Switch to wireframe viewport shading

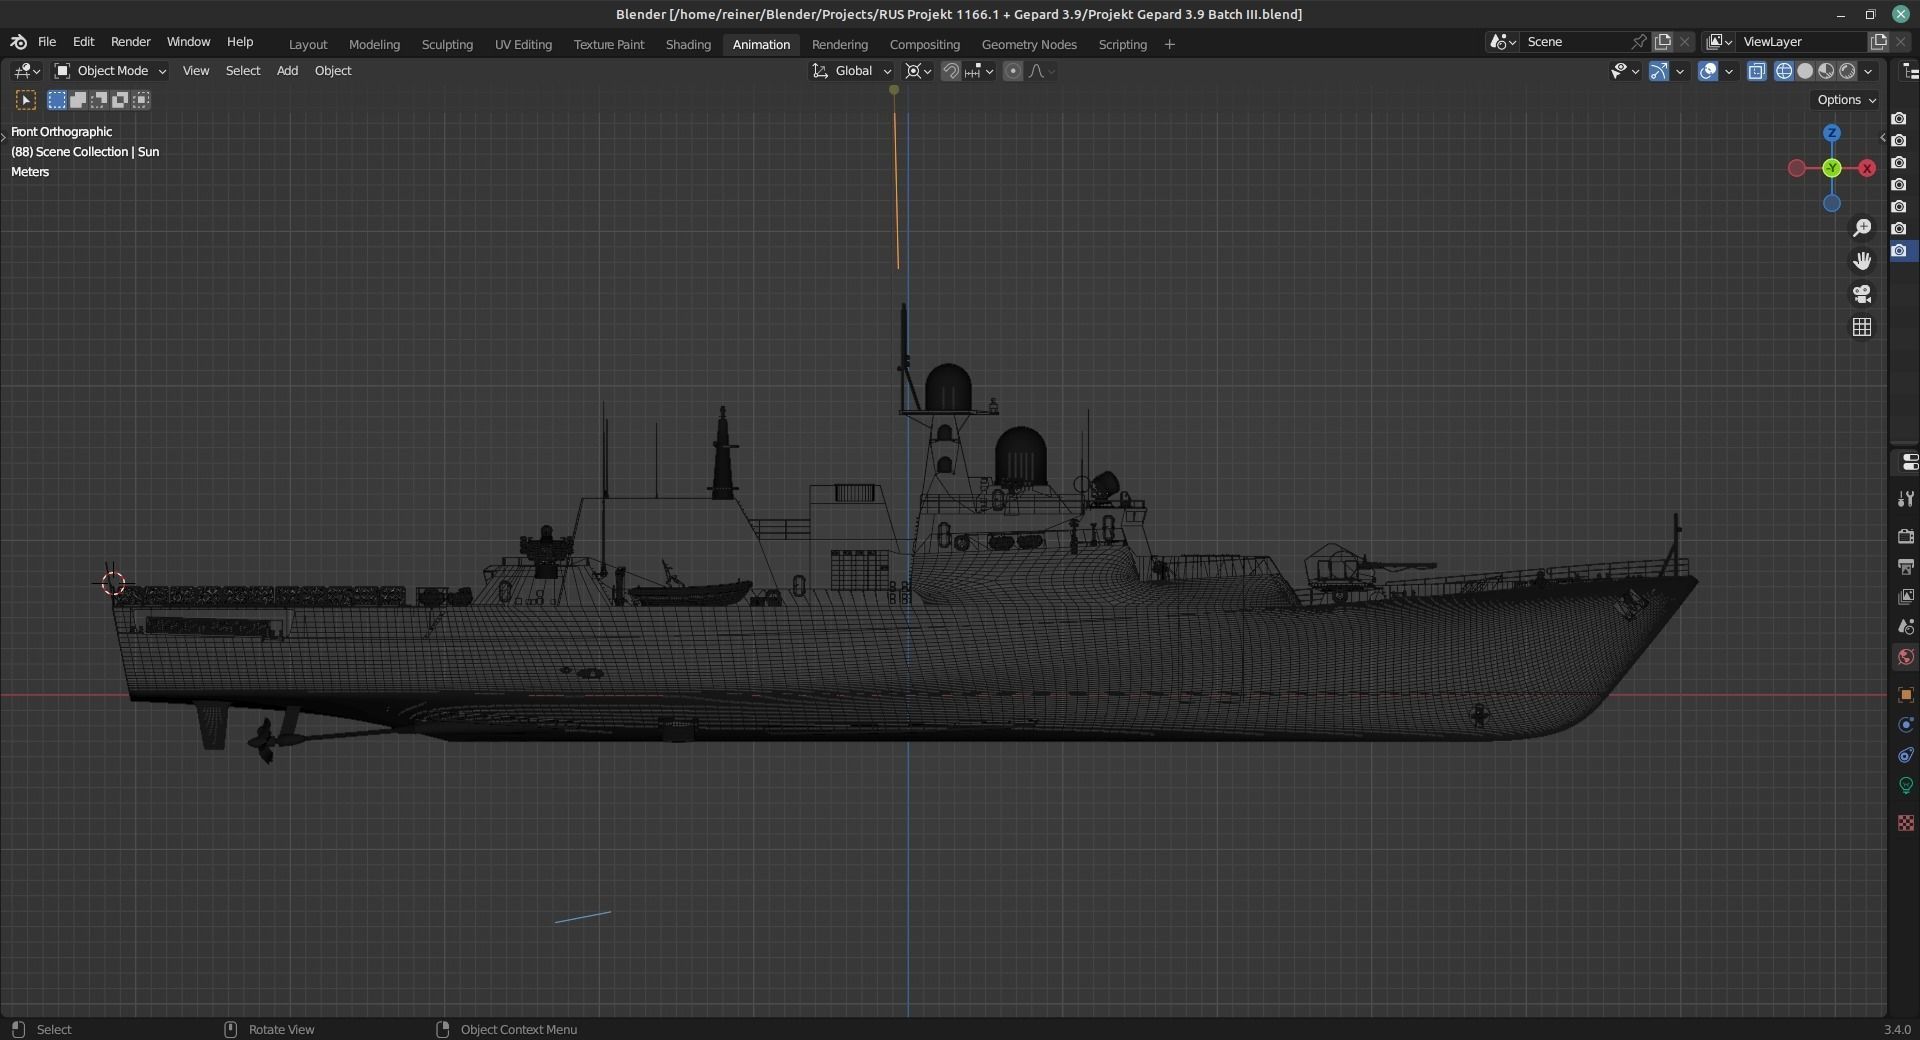point(1784,71)
